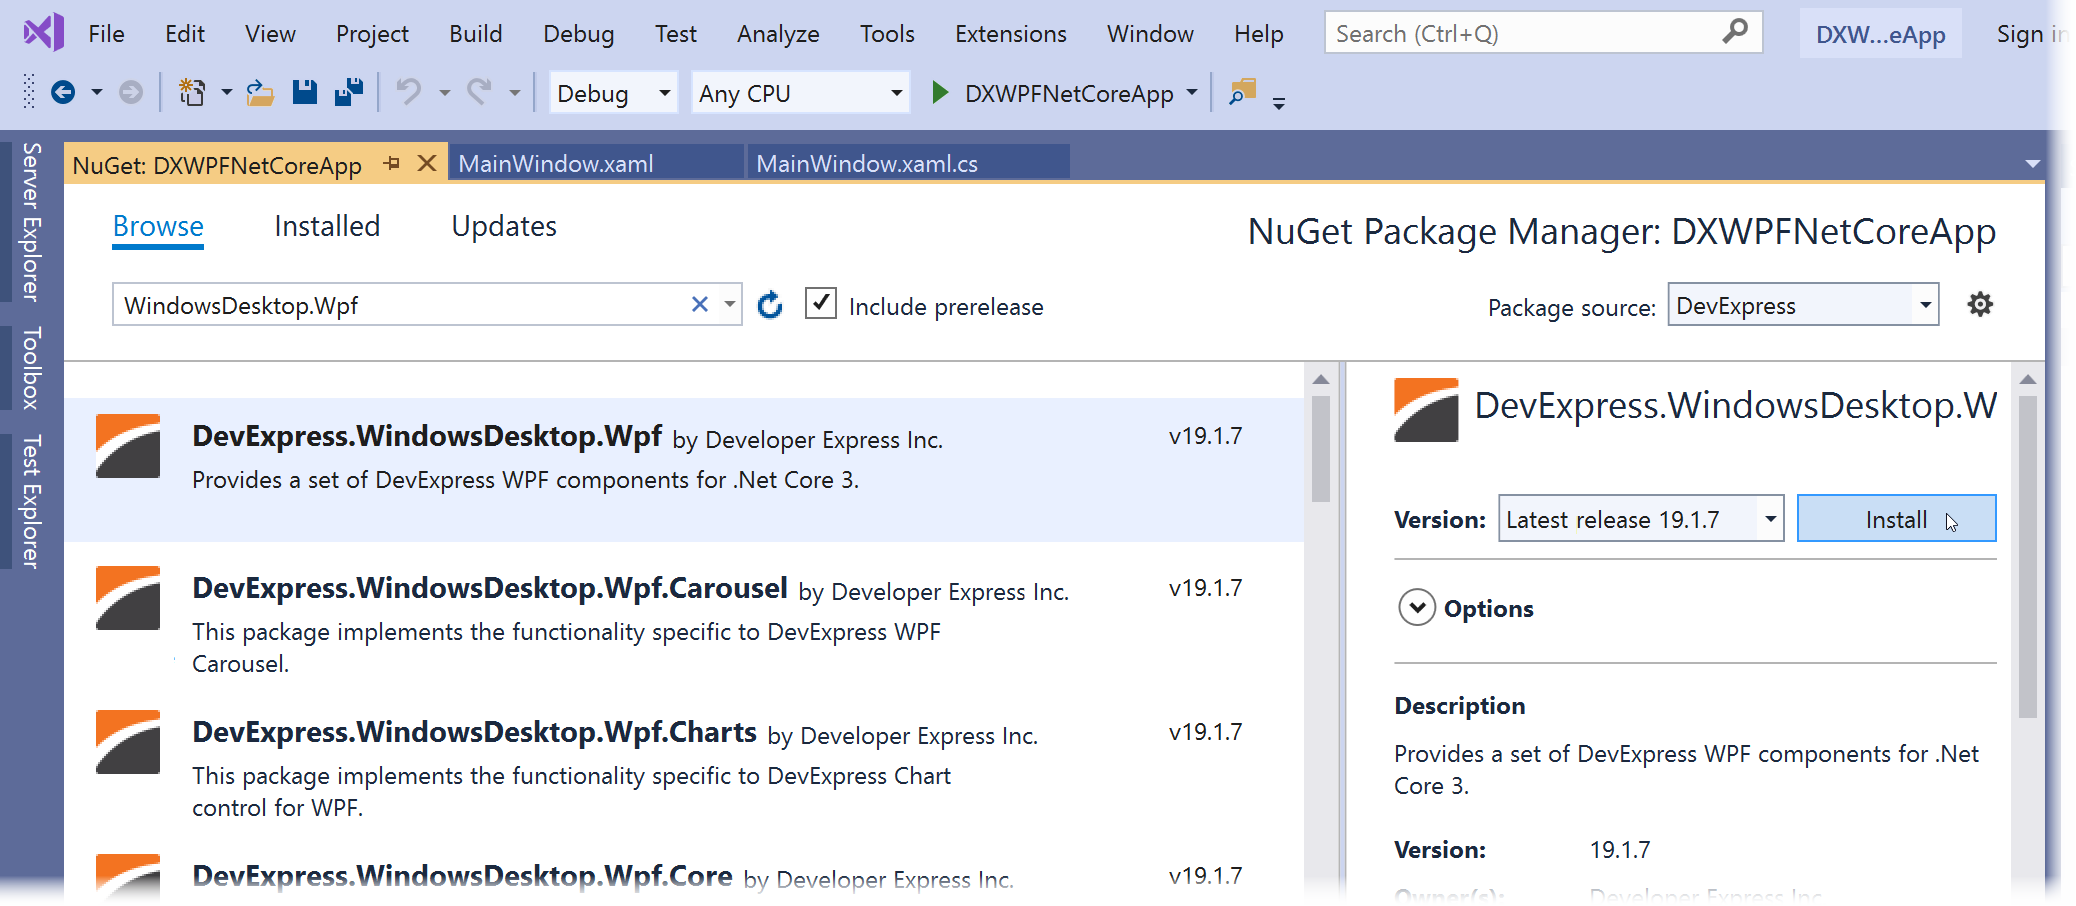This screenshot has width=2076, height=906.
Task: Click the large DevExpress icon in details pane
Action: coord(1426,410)
